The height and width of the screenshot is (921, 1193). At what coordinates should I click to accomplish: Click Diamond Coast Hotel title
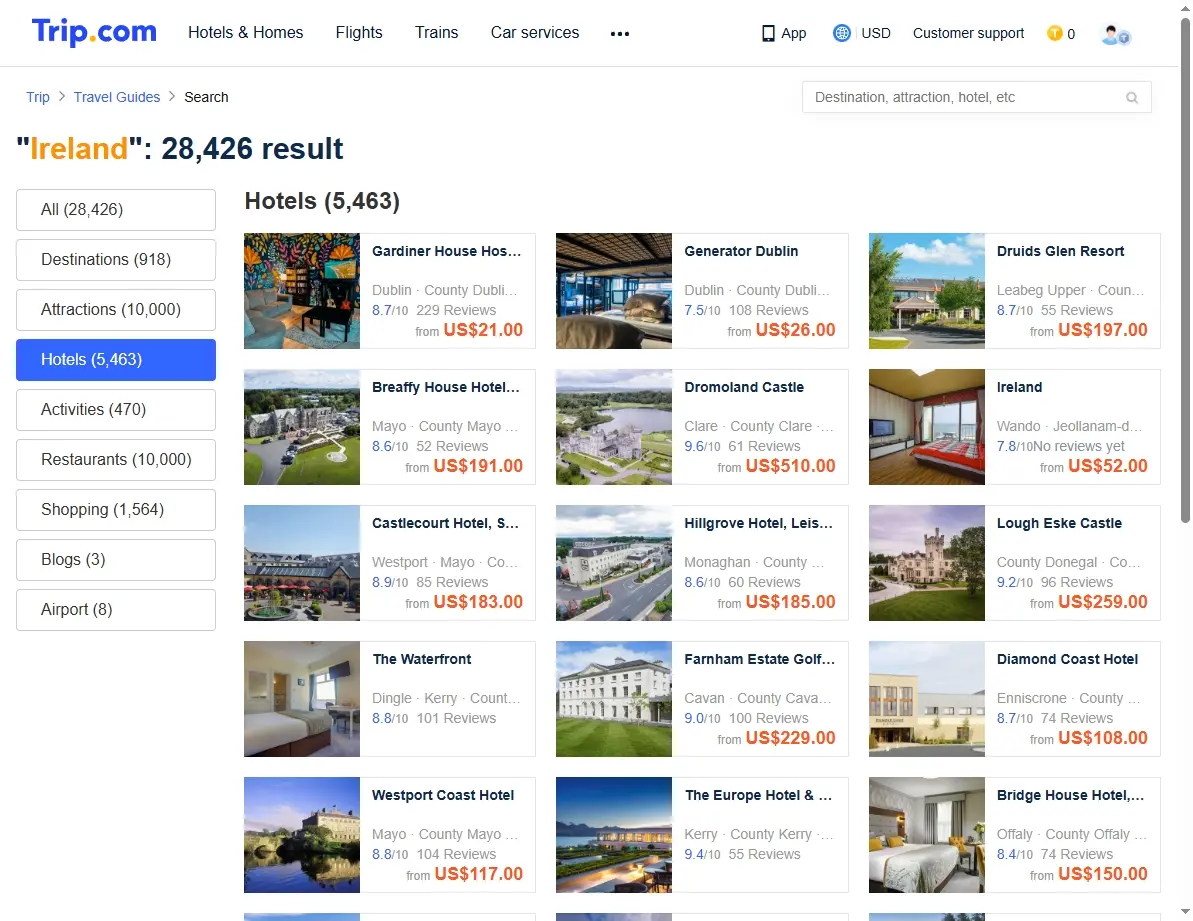(1067, 660)
